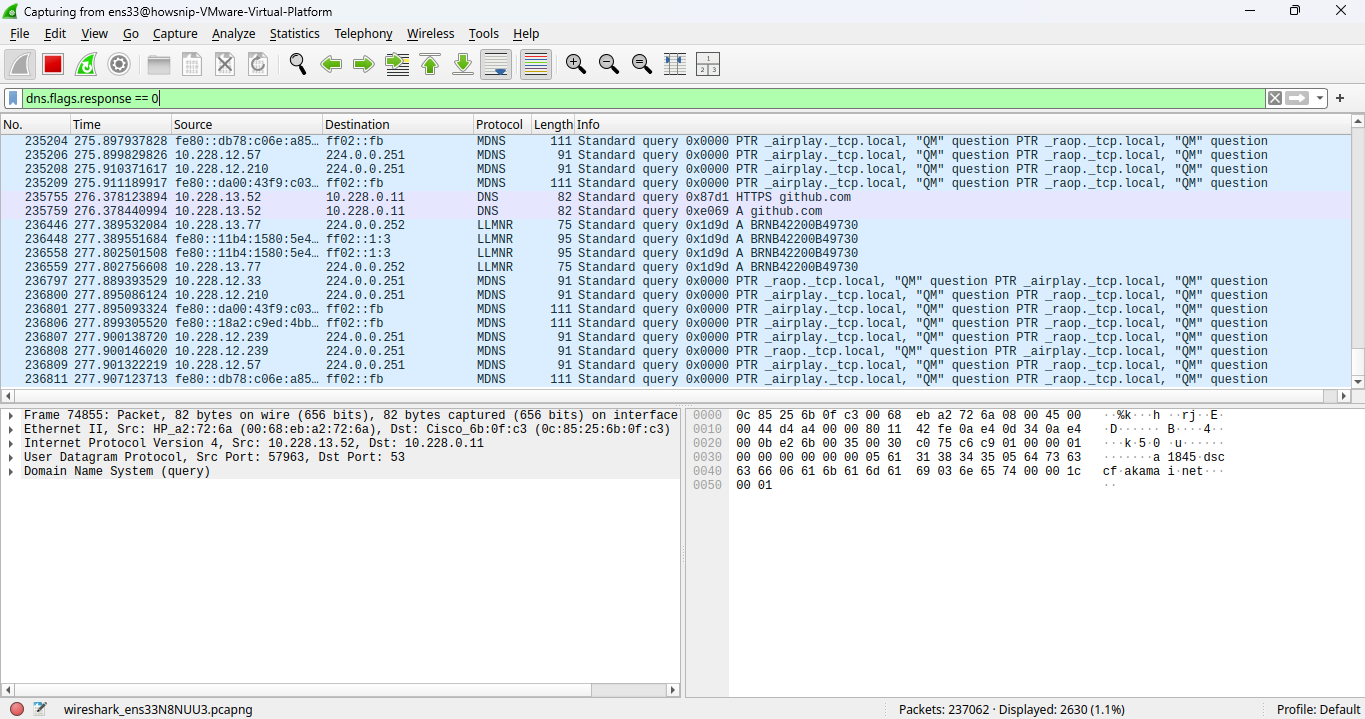Jump to the last packet
Image resolution: width=1365 pixels, height=719 pixels.
[463, 64]
